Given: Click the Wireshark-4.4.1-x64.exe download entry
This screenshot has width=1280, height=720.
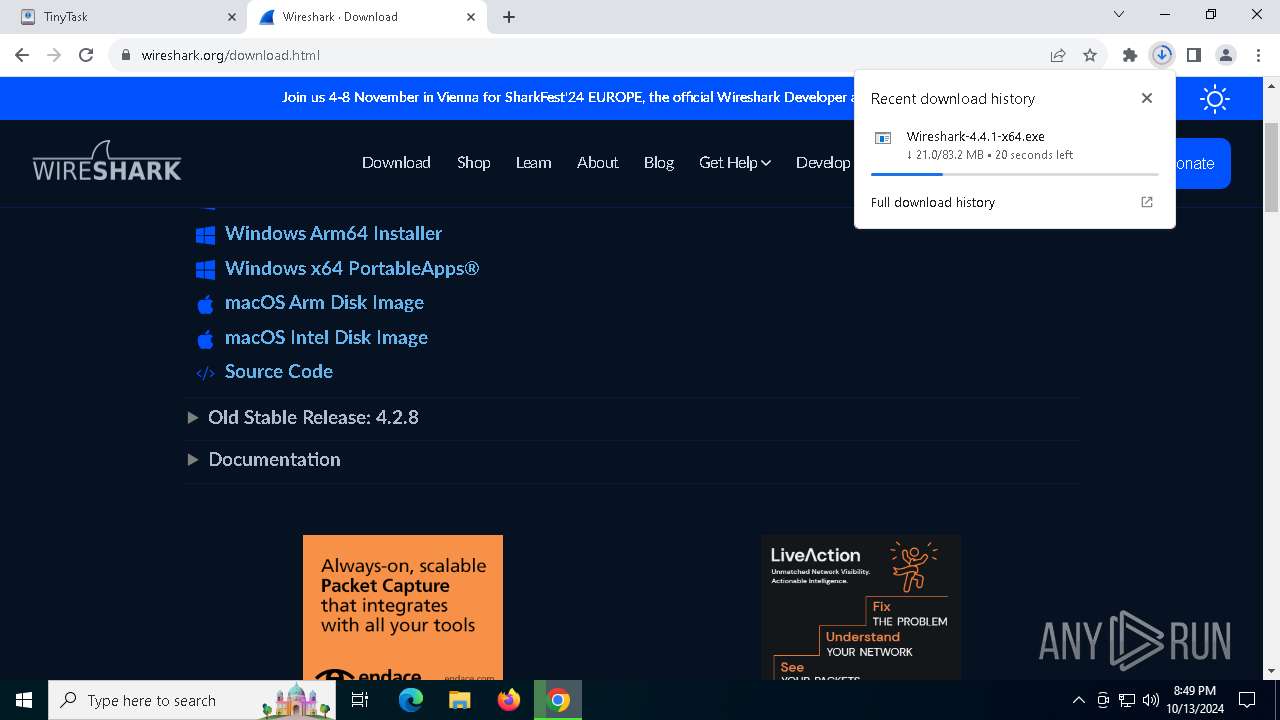Looking at the screenshot, I should tap(1014, 146).
